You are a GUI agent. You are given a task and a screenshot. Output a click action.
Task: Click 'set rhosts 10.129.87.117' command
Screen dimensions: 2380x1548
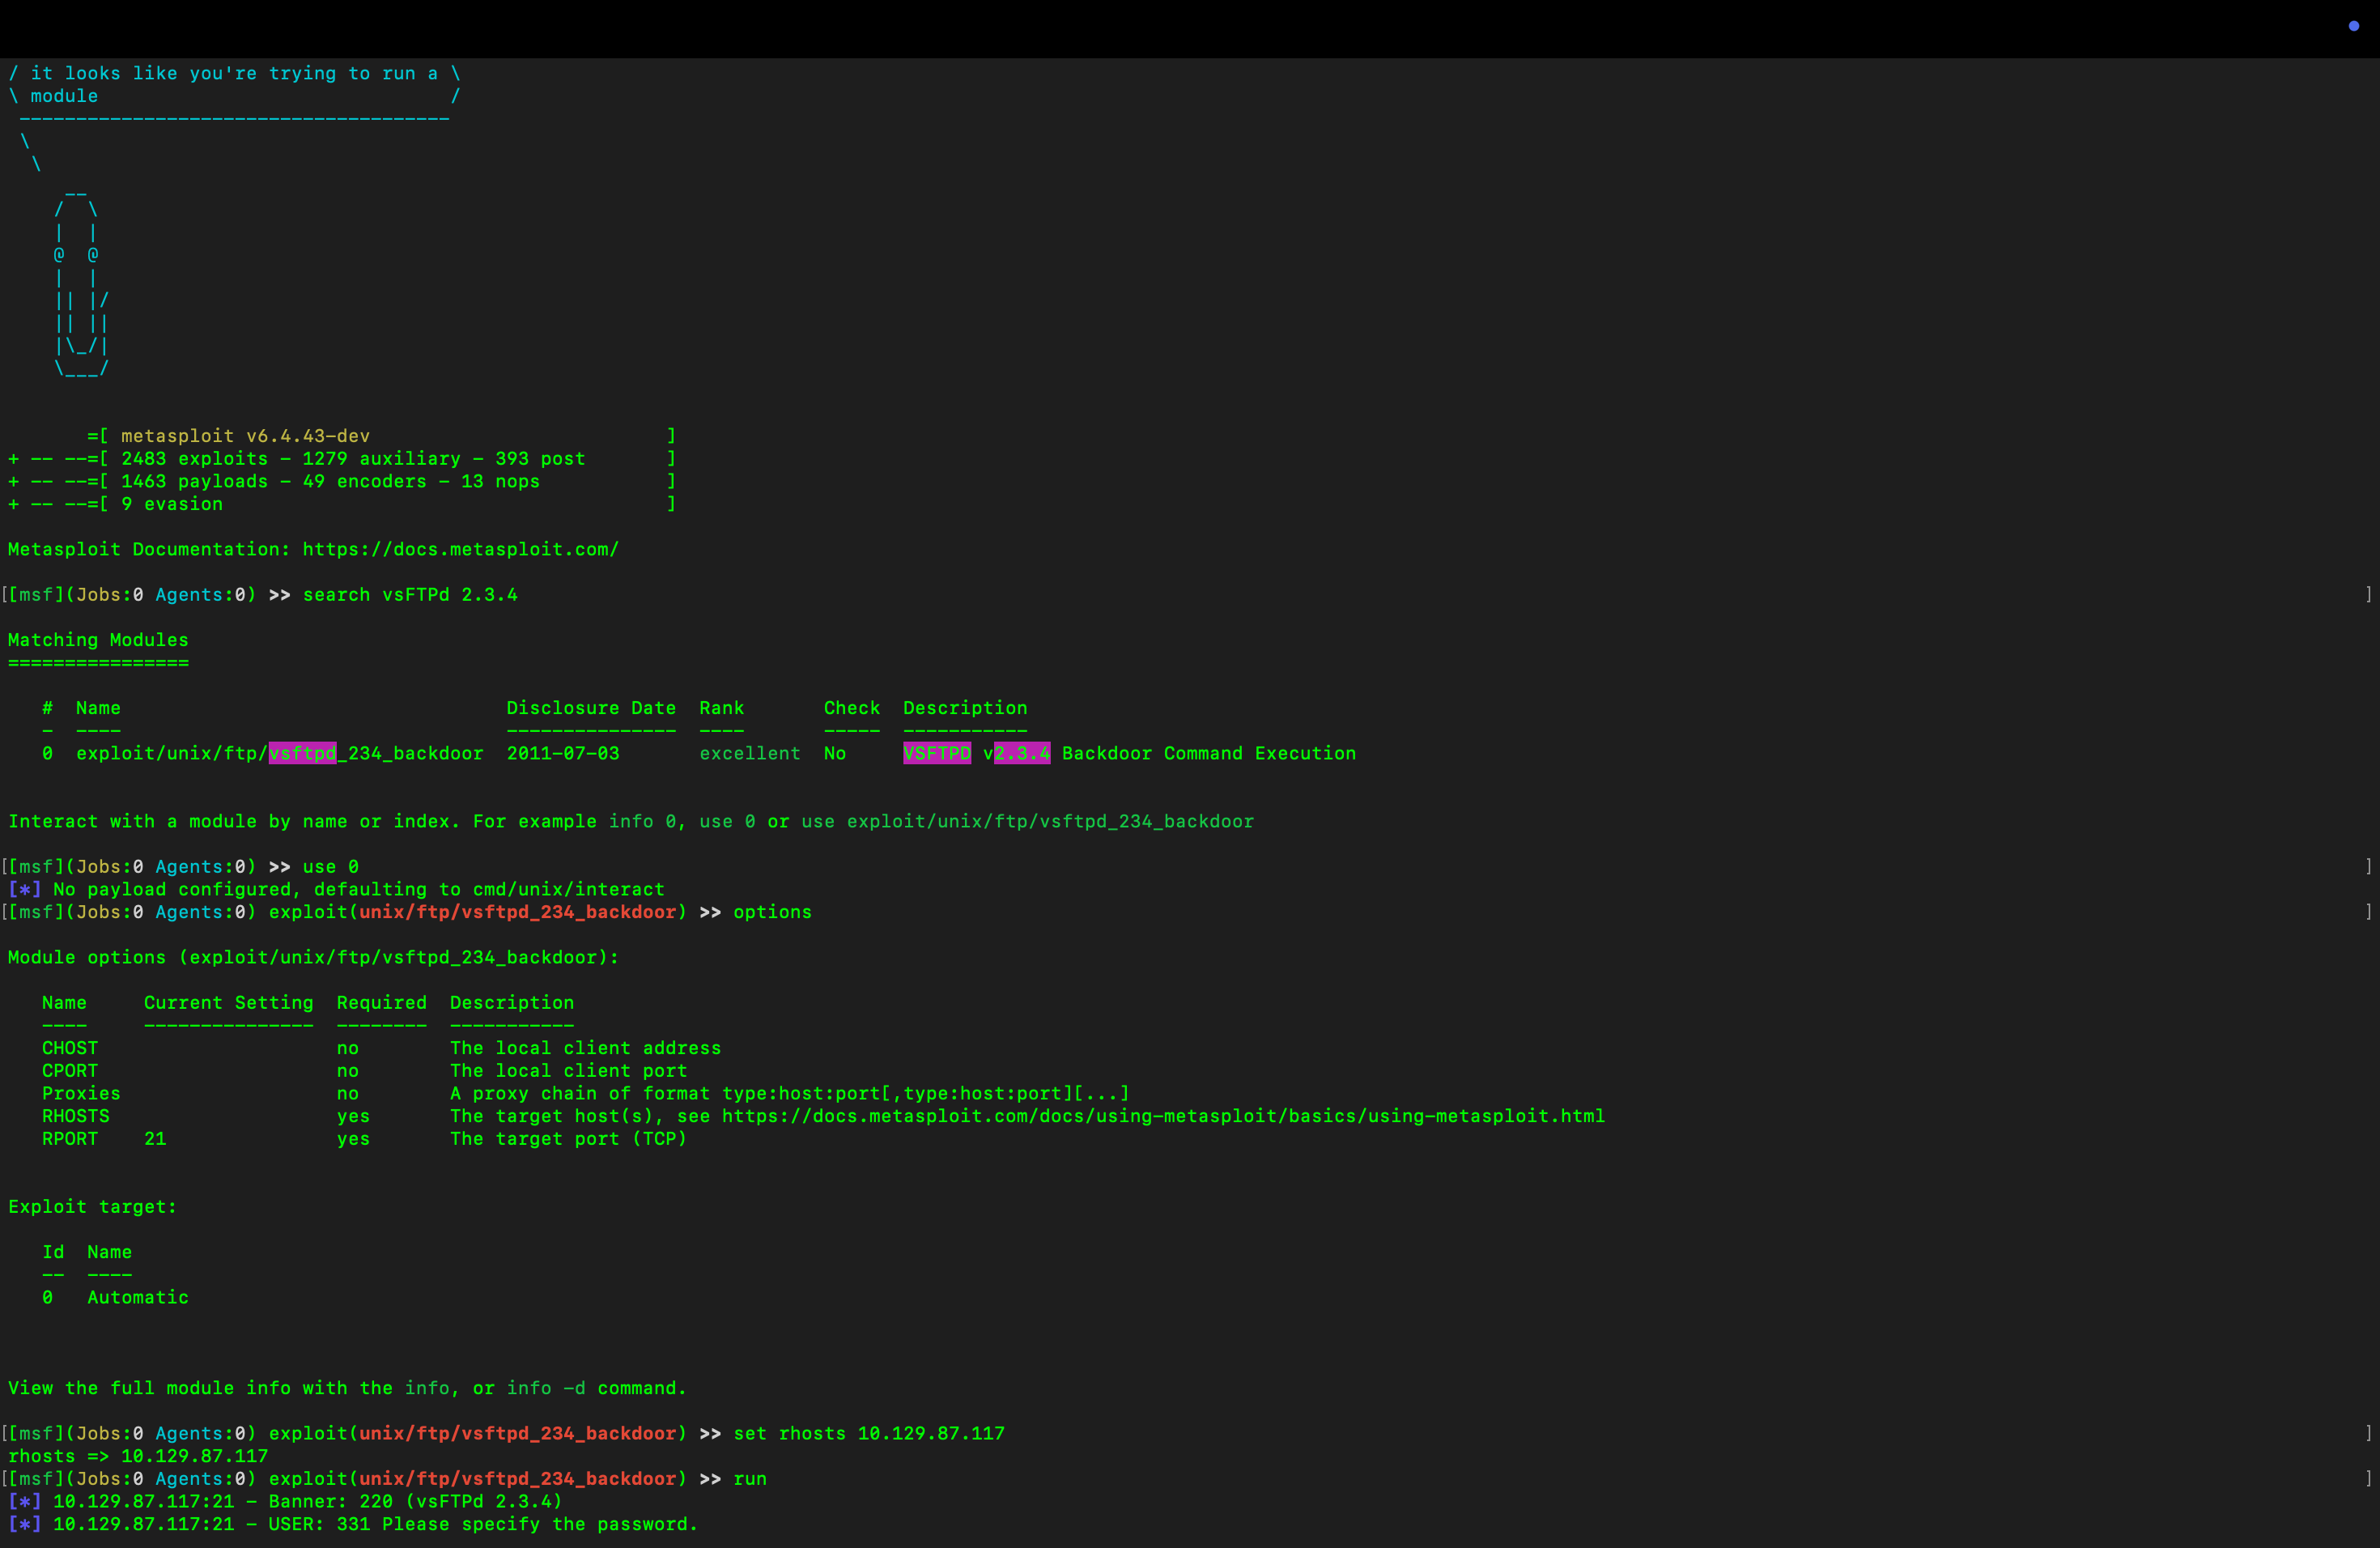869,1433
